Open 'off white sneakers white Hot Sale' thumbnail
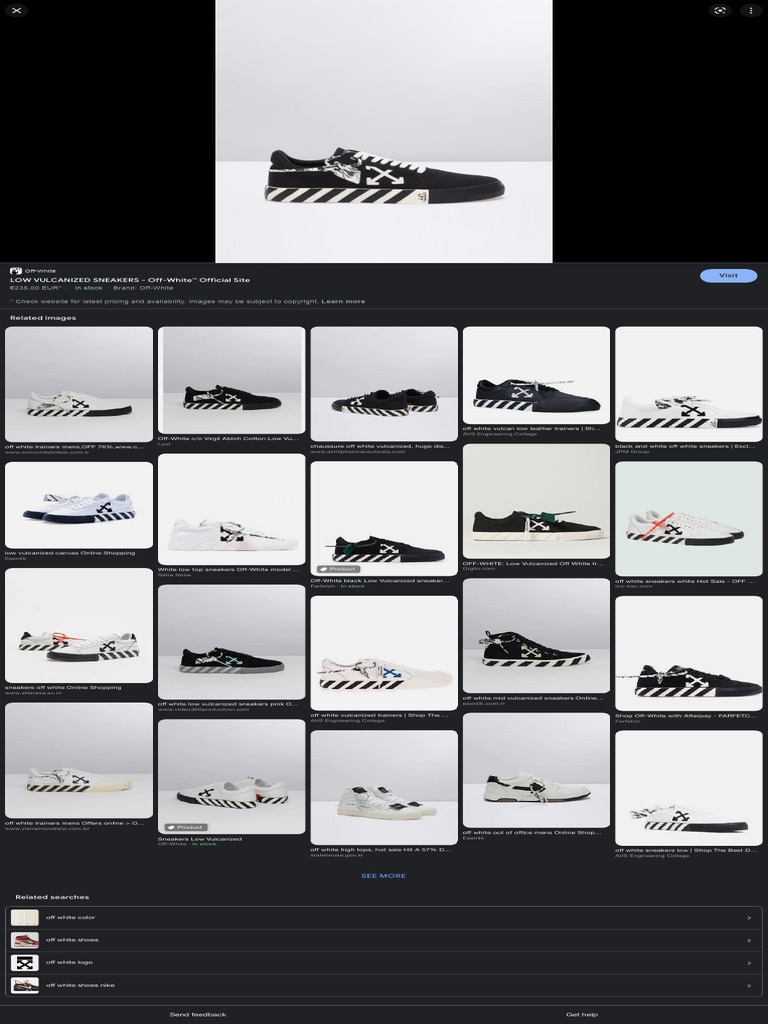This screenshot has width=768, height=1024. click(688, 519)
